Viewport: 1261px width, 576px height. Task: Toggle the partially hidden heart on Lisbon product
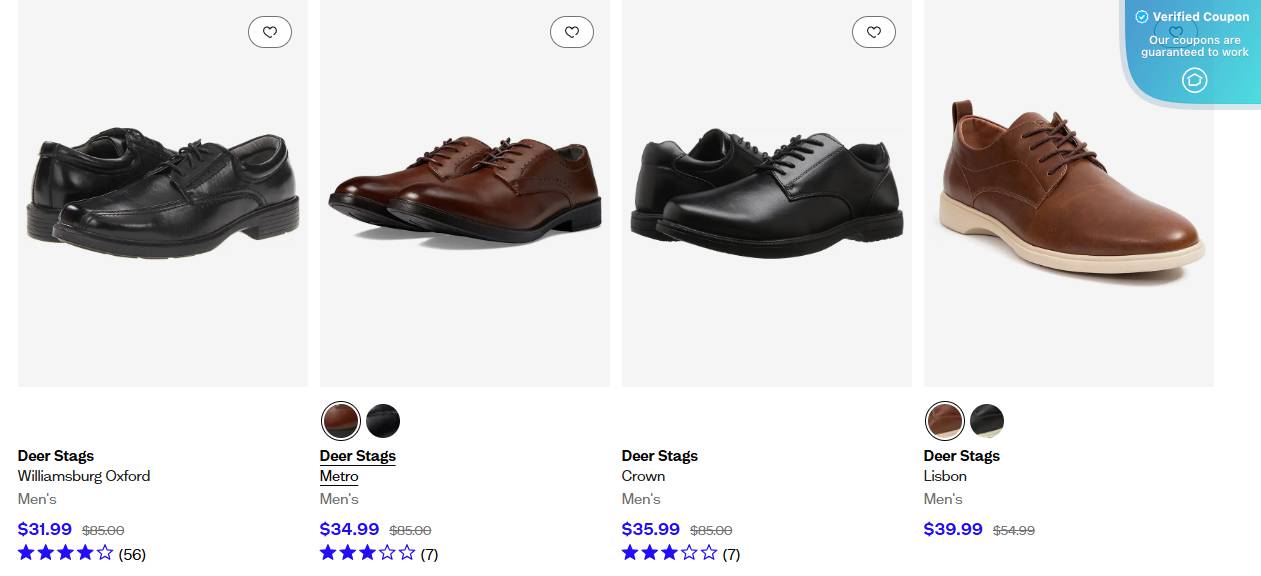(x=1176, y=33)
